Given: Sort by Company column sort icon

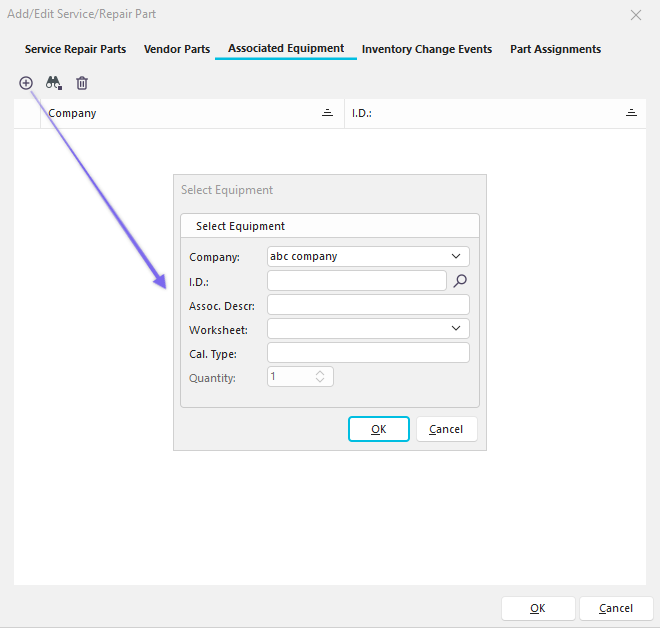Looking at the screenshot, I should (x=327, y=113).
